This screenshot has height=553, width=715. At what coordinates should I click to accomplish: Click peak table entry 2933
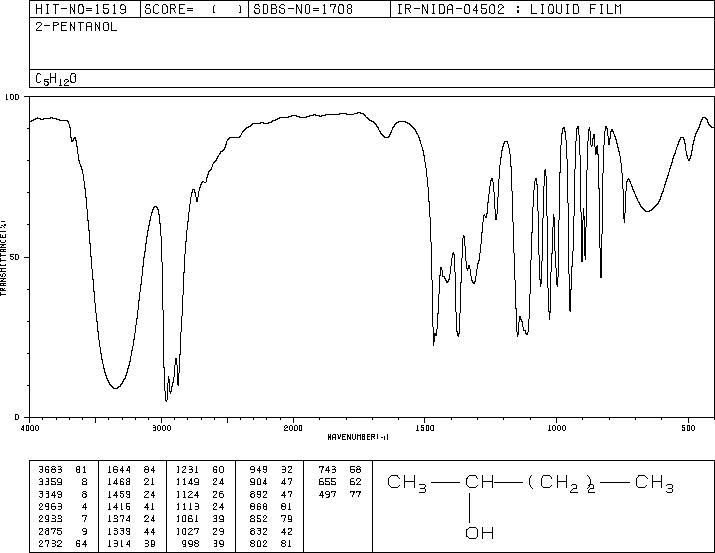click(50, 519)
